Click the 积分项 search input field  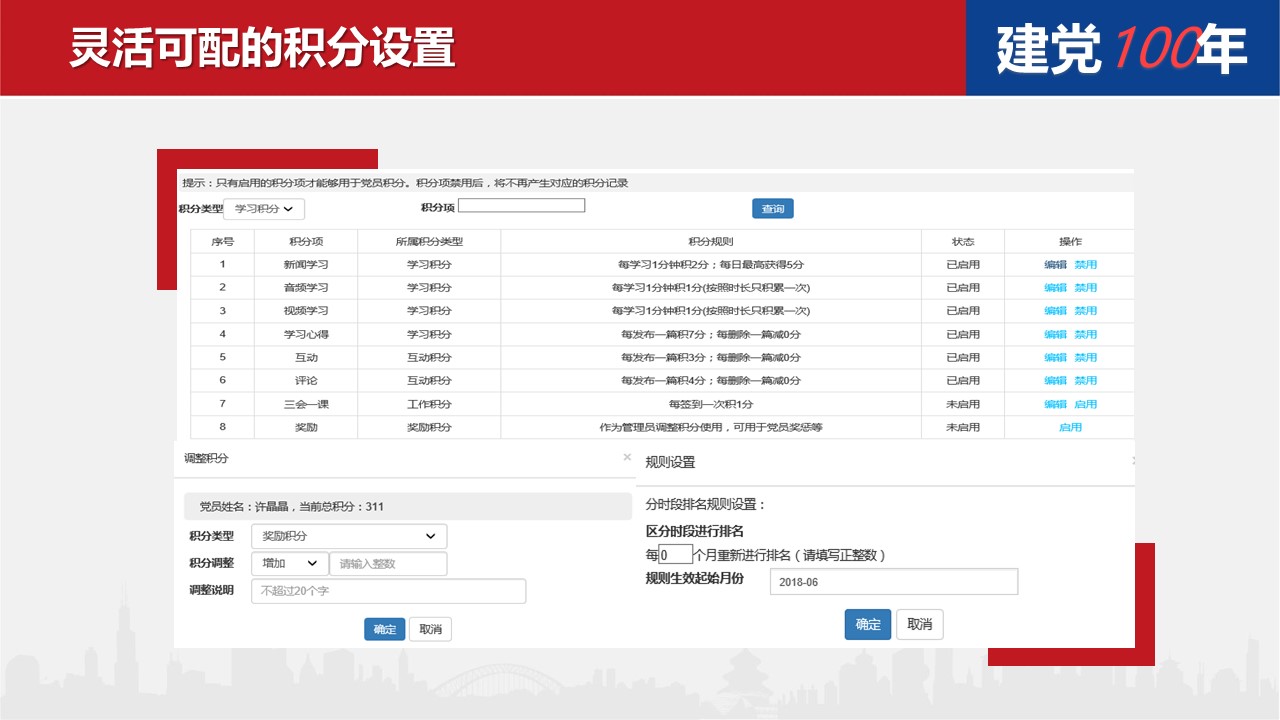coord(521,206)
